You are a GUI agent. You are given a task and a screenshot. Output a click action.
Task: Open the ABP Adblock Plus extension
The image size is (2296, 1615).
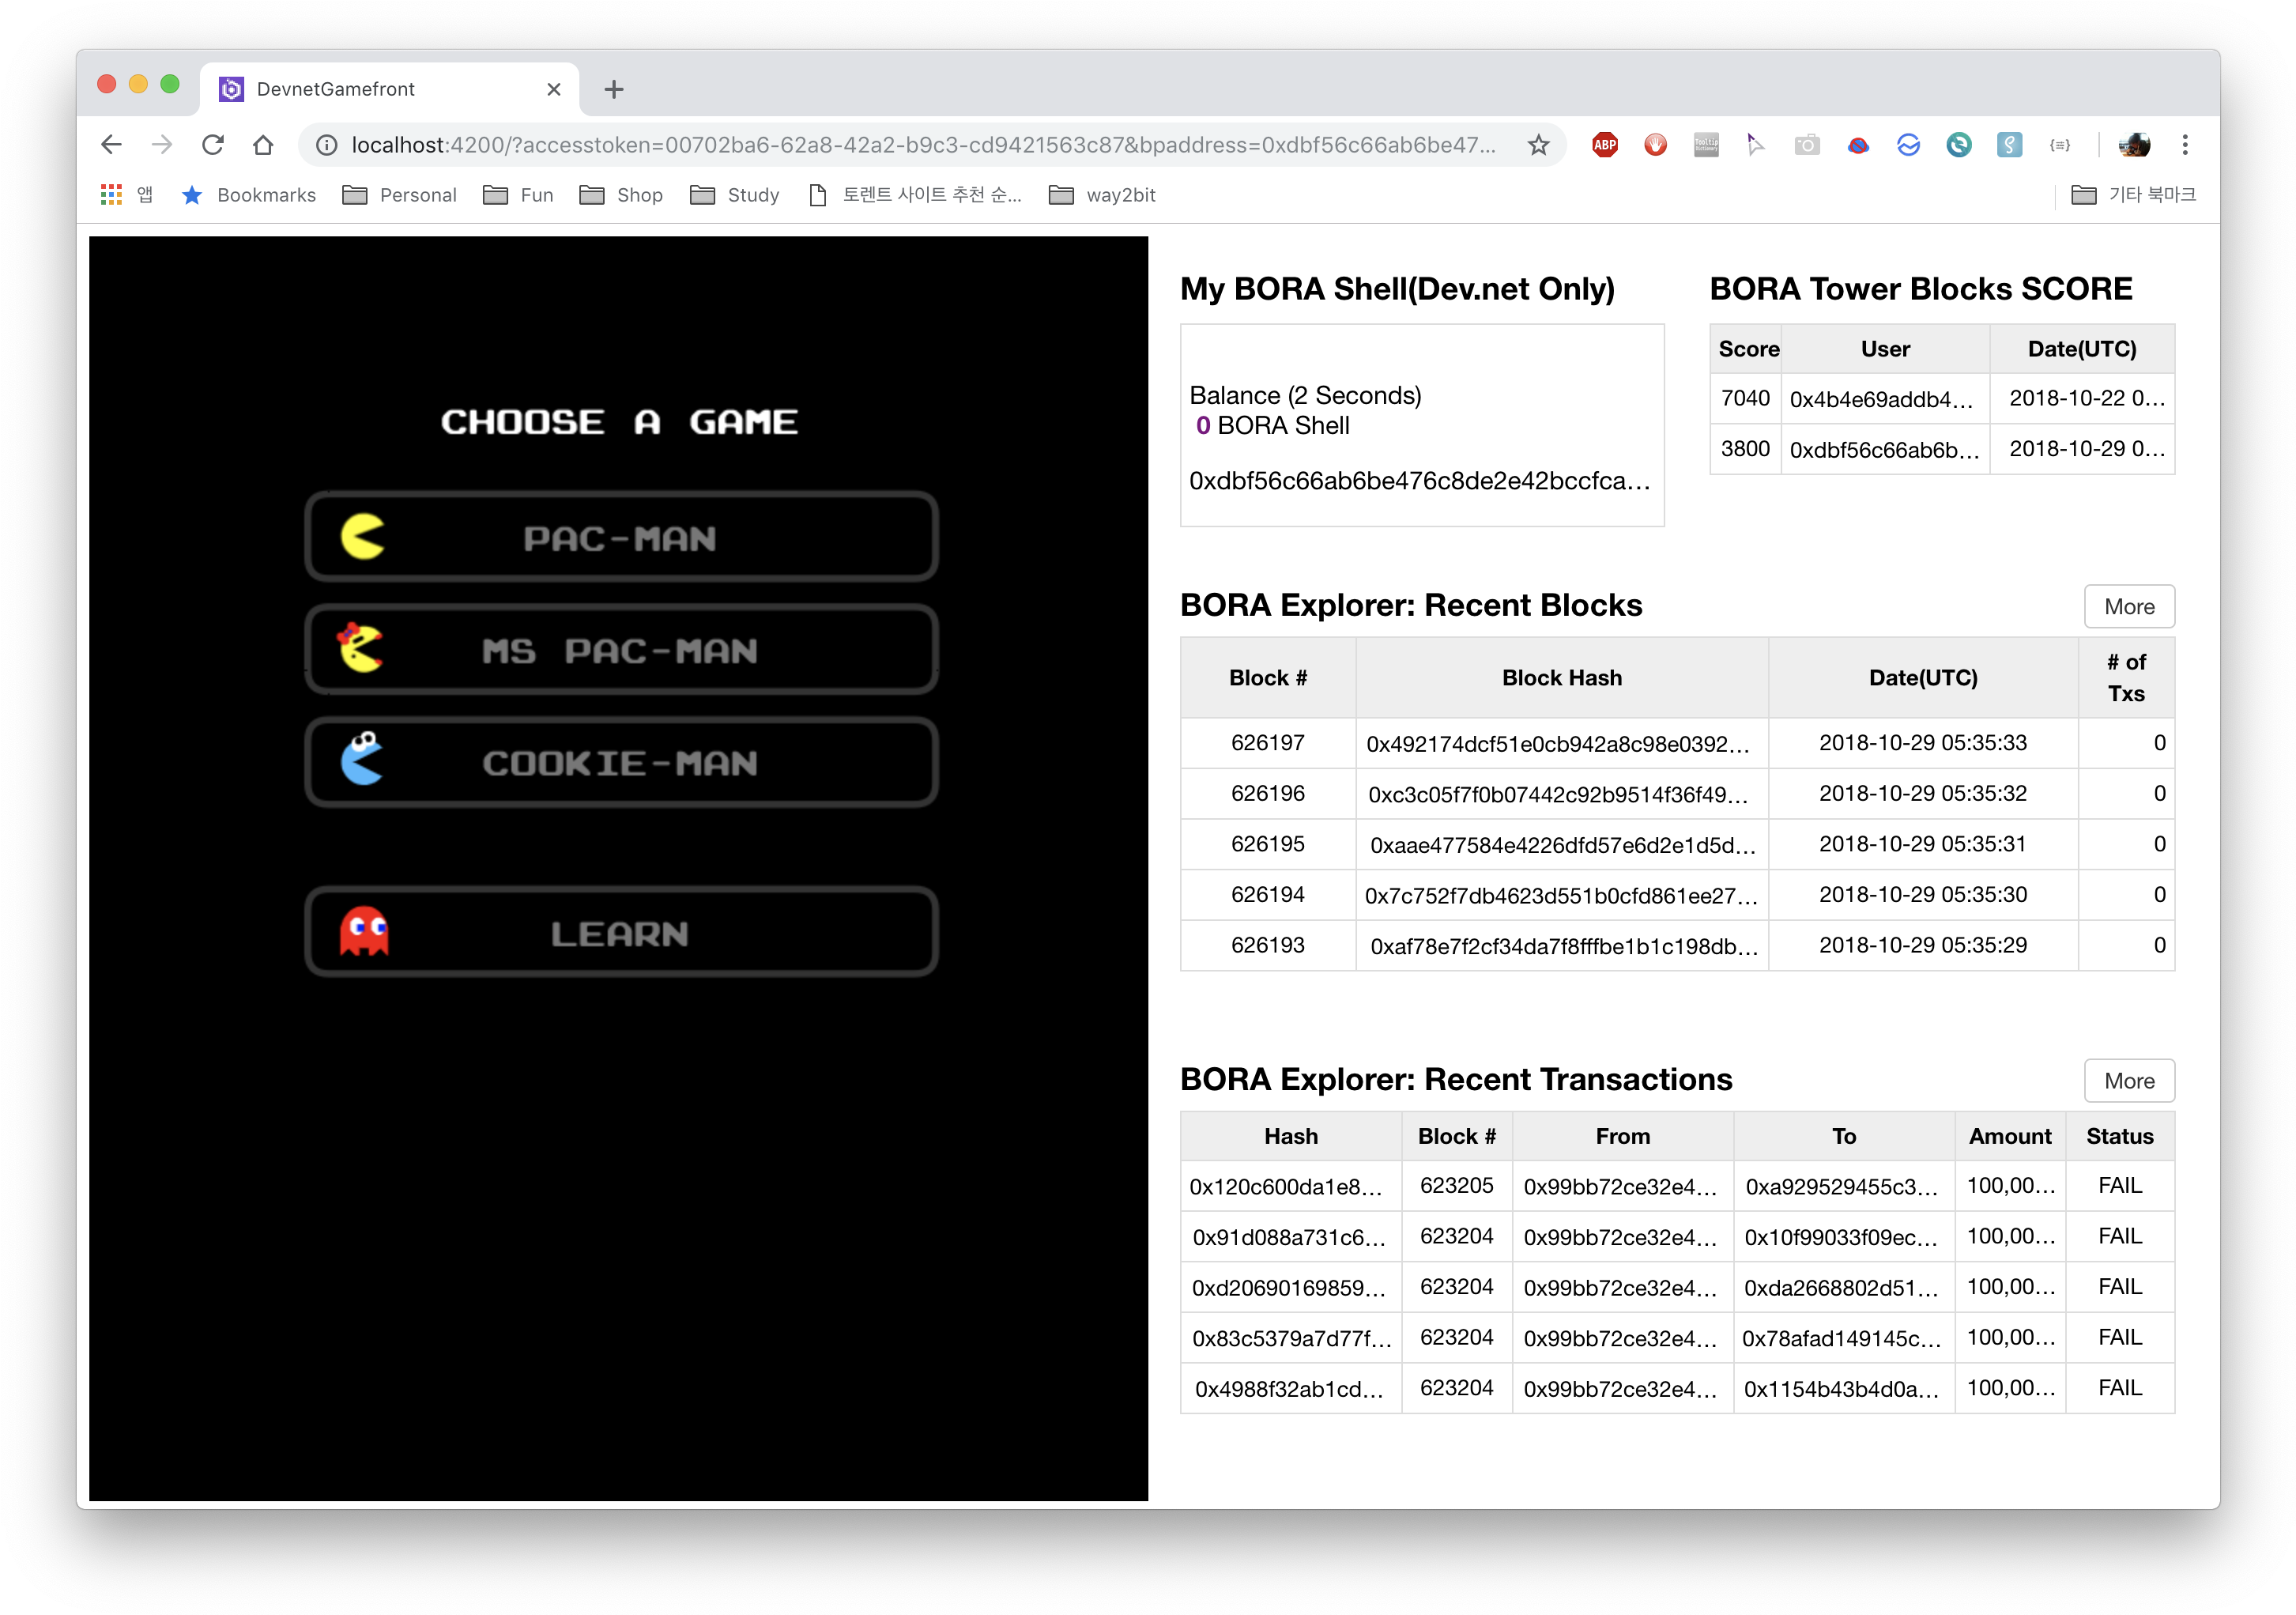(1605, 145)
